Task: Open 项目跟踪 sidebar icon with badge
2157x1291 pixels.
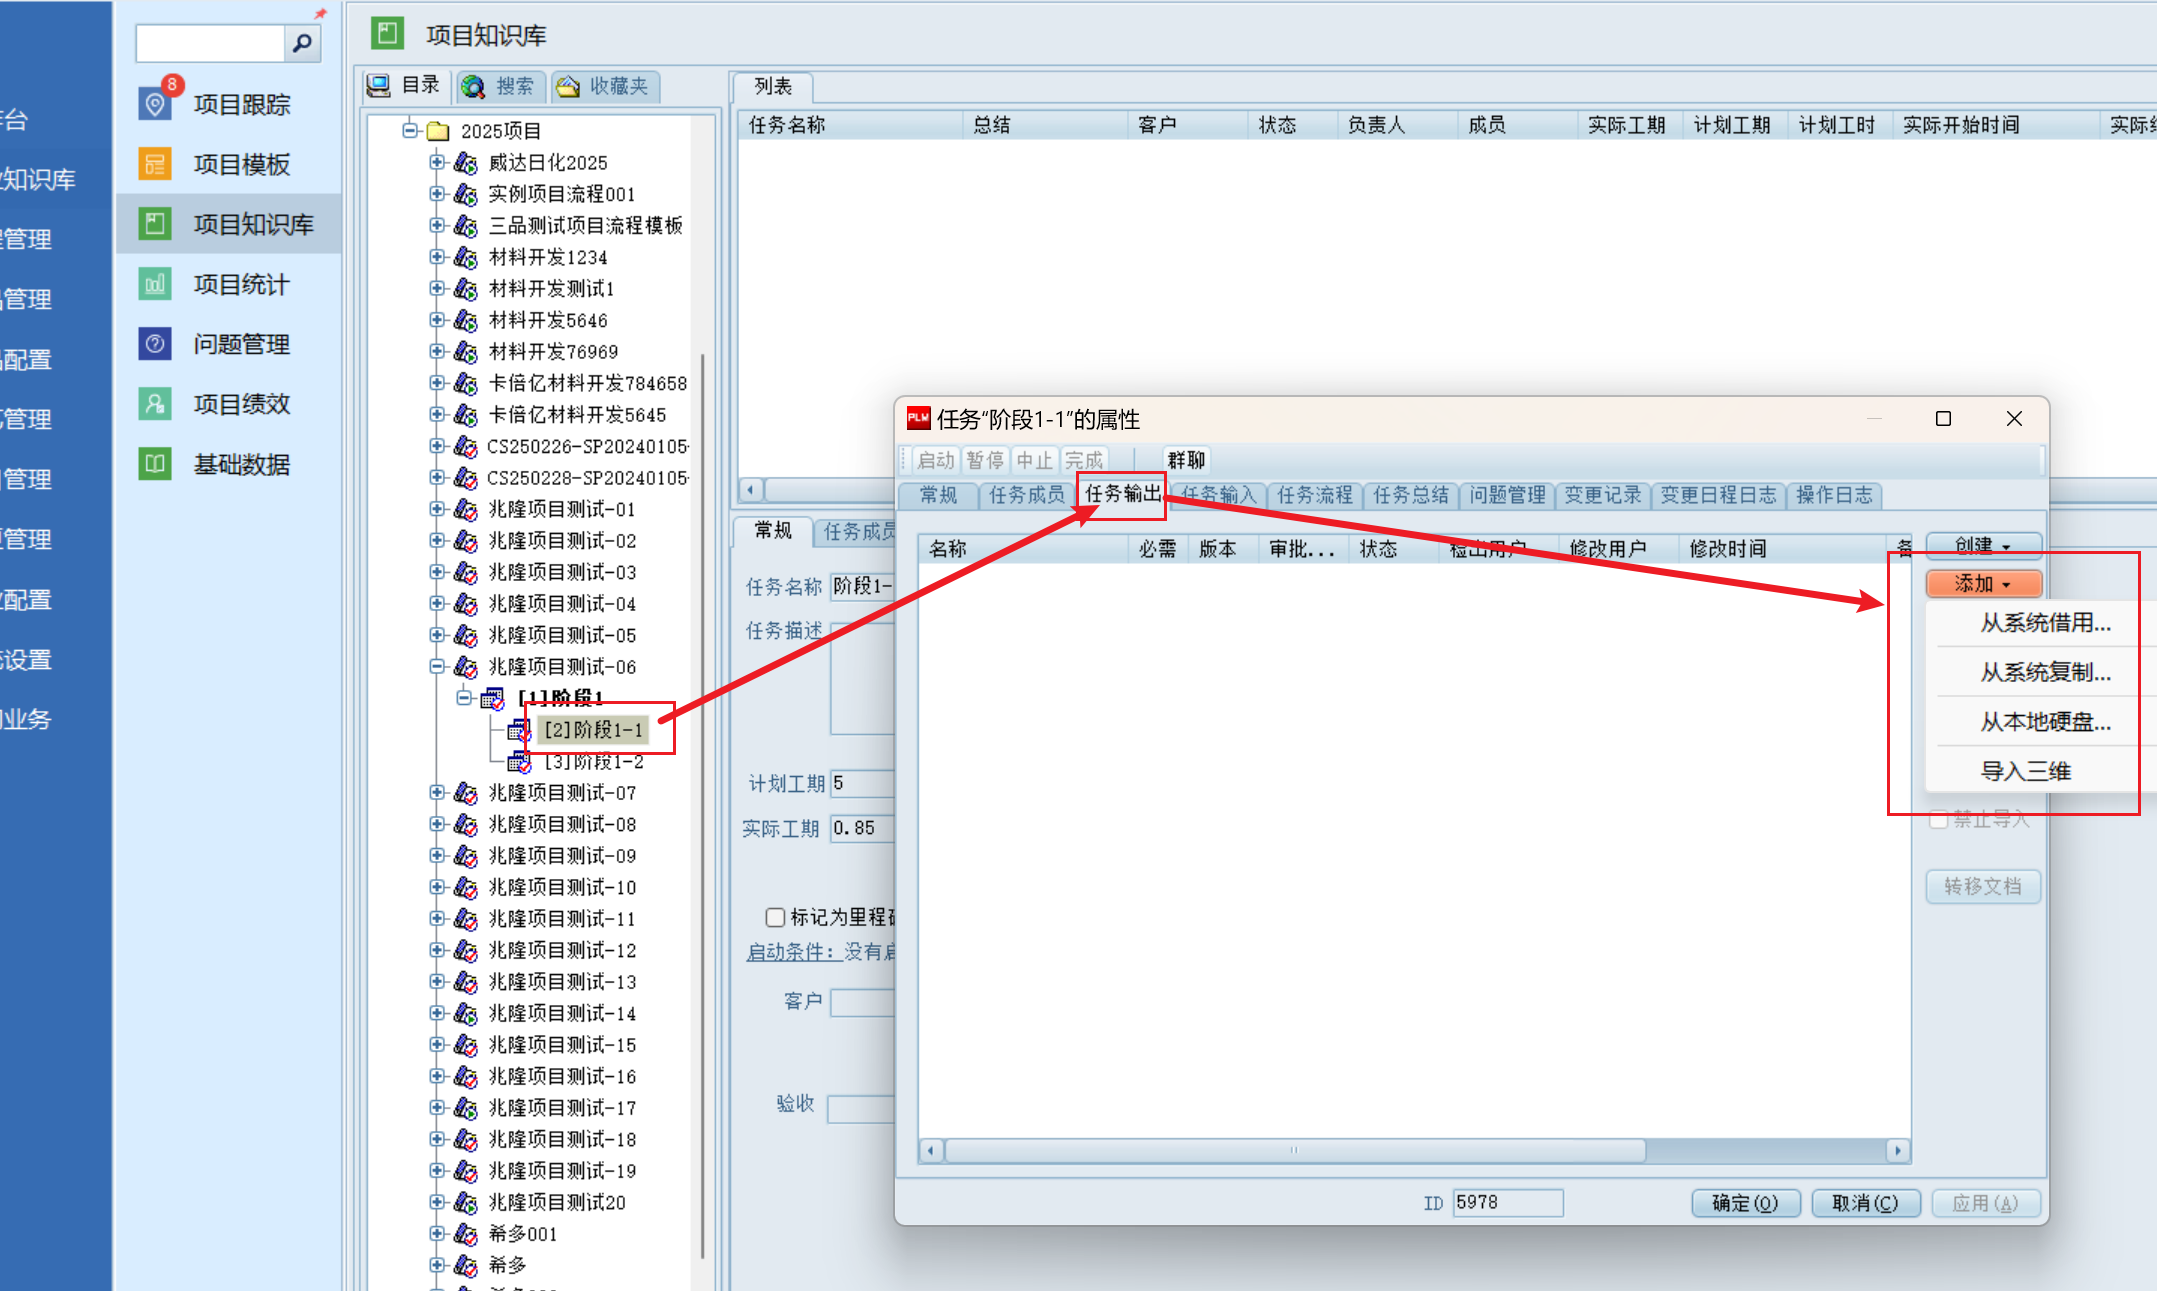Action: point(155,104)
